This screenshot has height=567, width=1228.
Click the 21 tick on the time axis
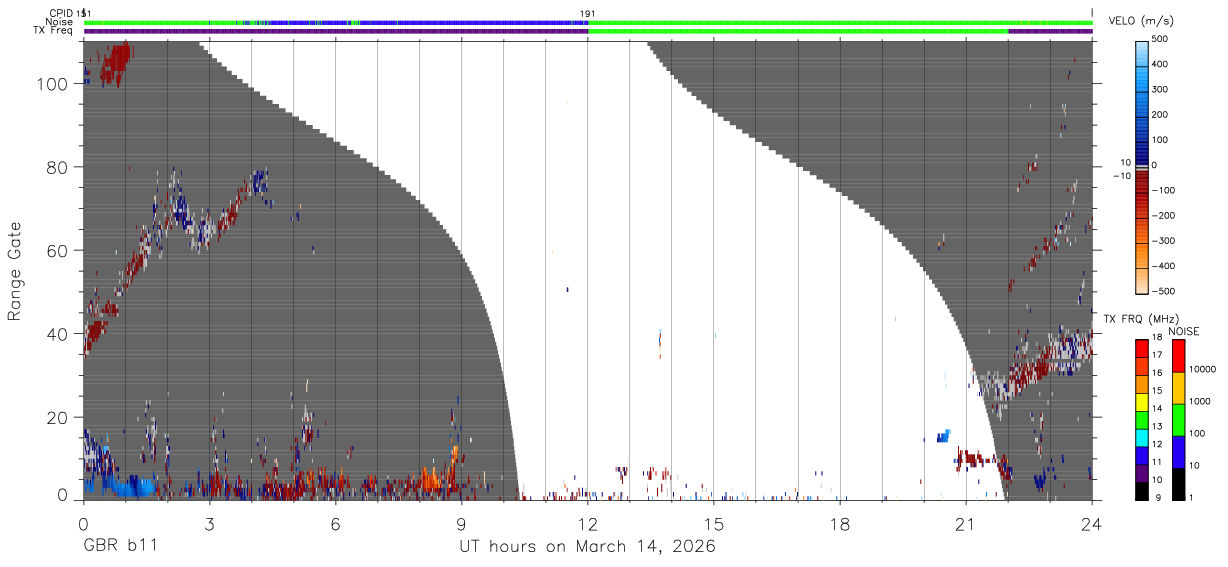966,523
